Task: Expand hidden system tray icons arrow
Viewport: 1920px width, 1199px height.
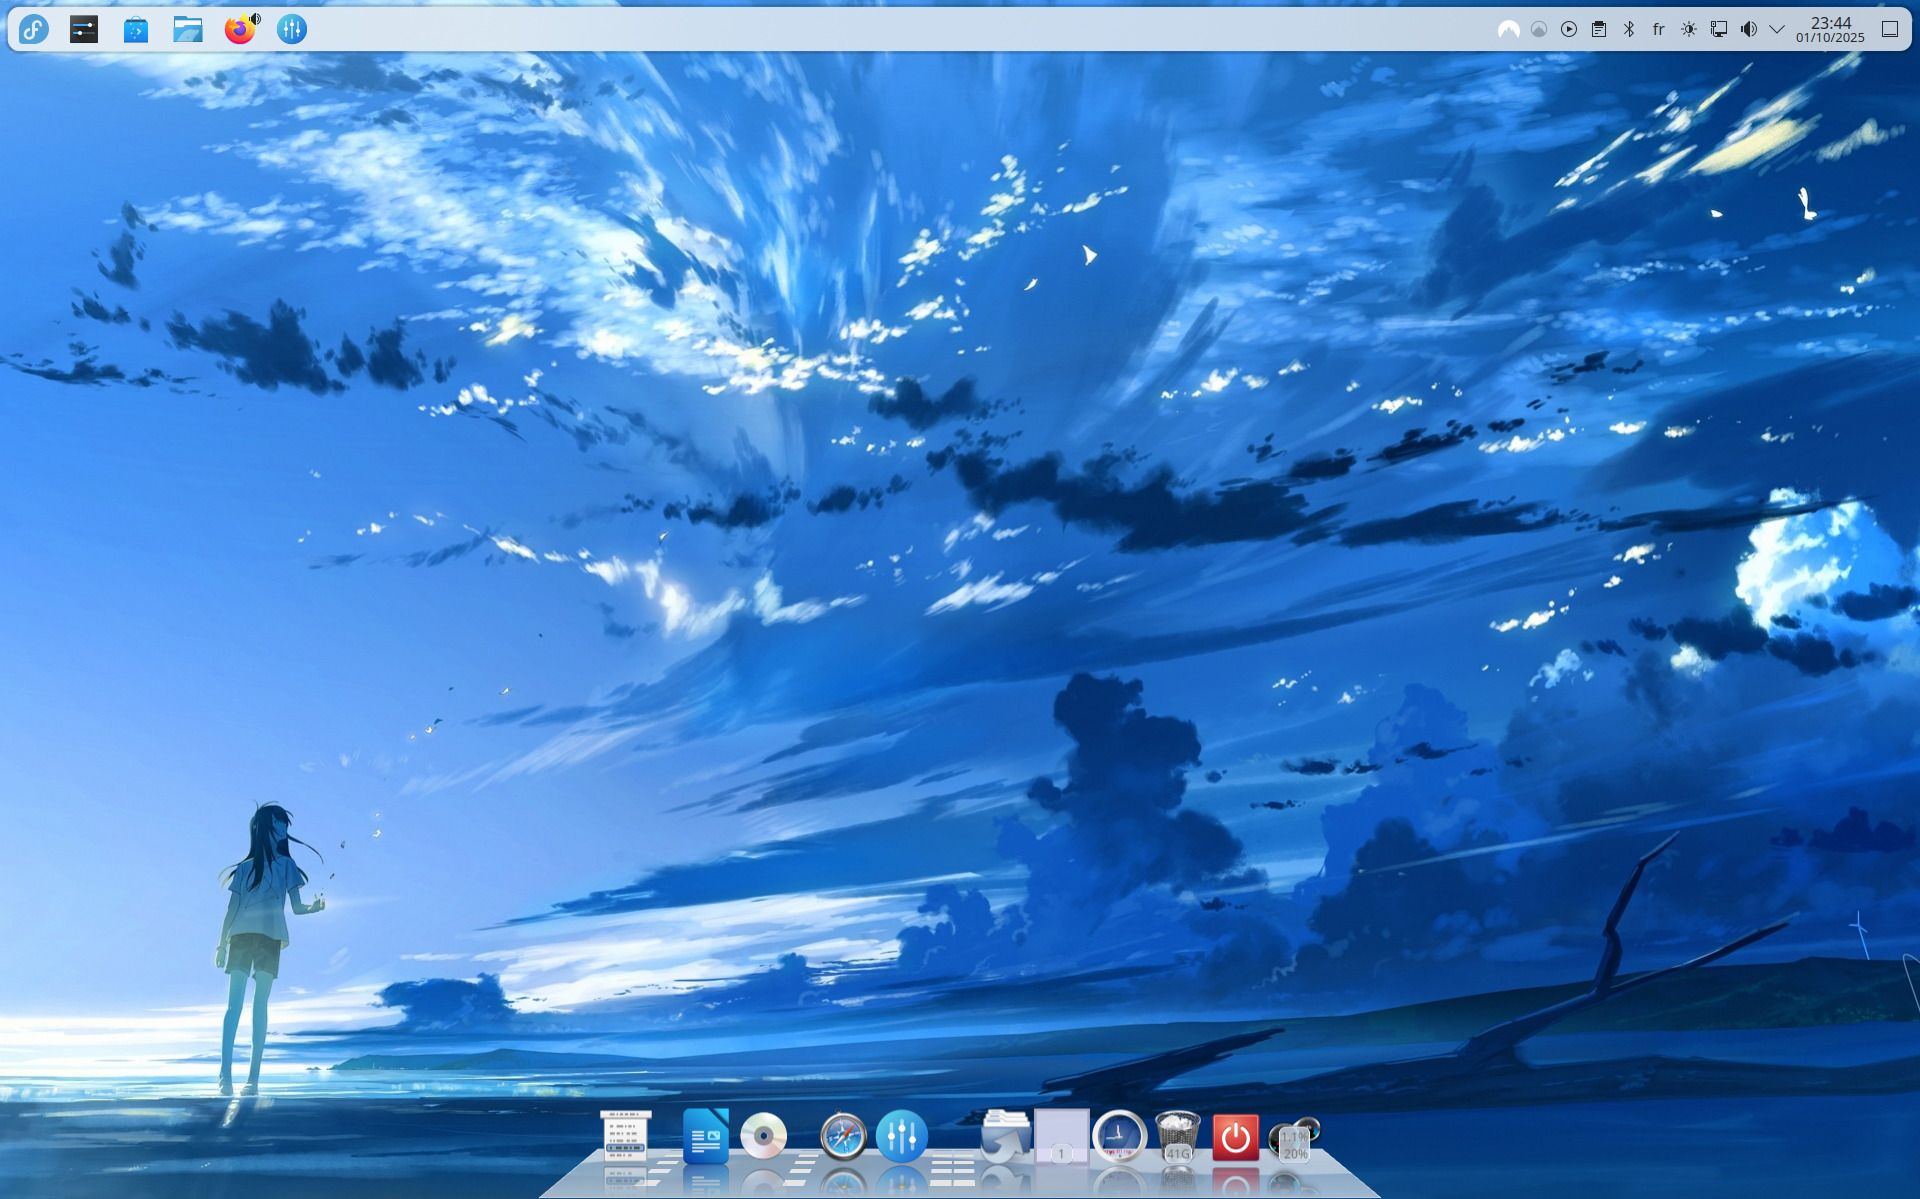Action: (x=1777, y=29)
